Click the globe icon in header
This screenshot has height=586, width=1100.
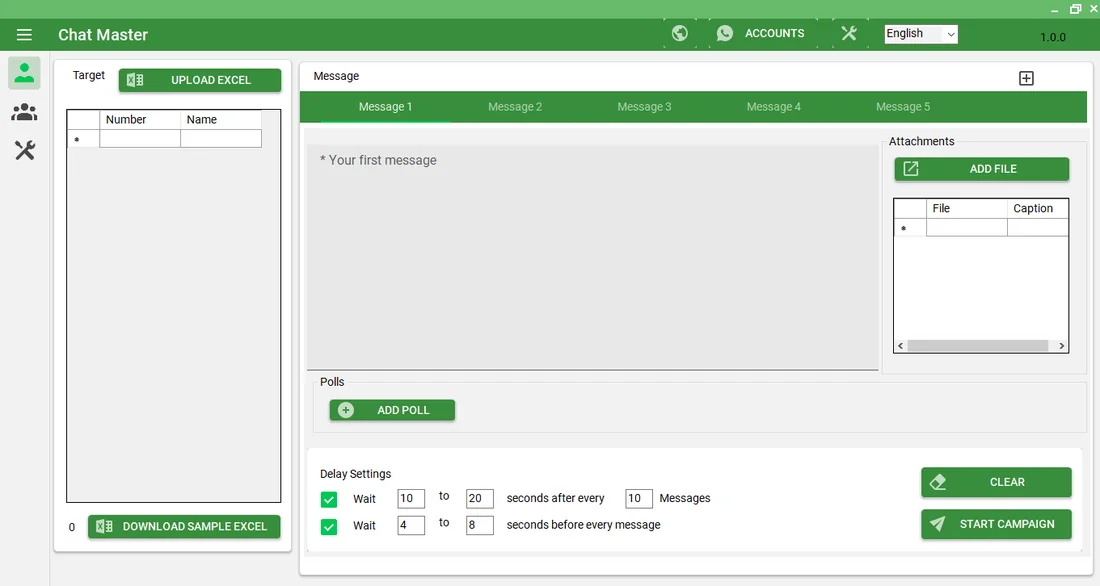[x=679, y=33]
